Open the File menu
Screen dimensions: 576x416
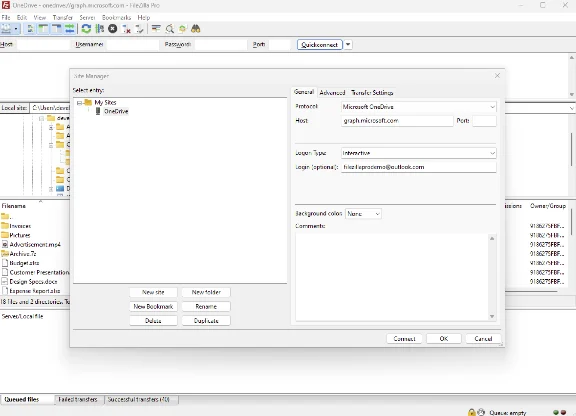(6, 17)
